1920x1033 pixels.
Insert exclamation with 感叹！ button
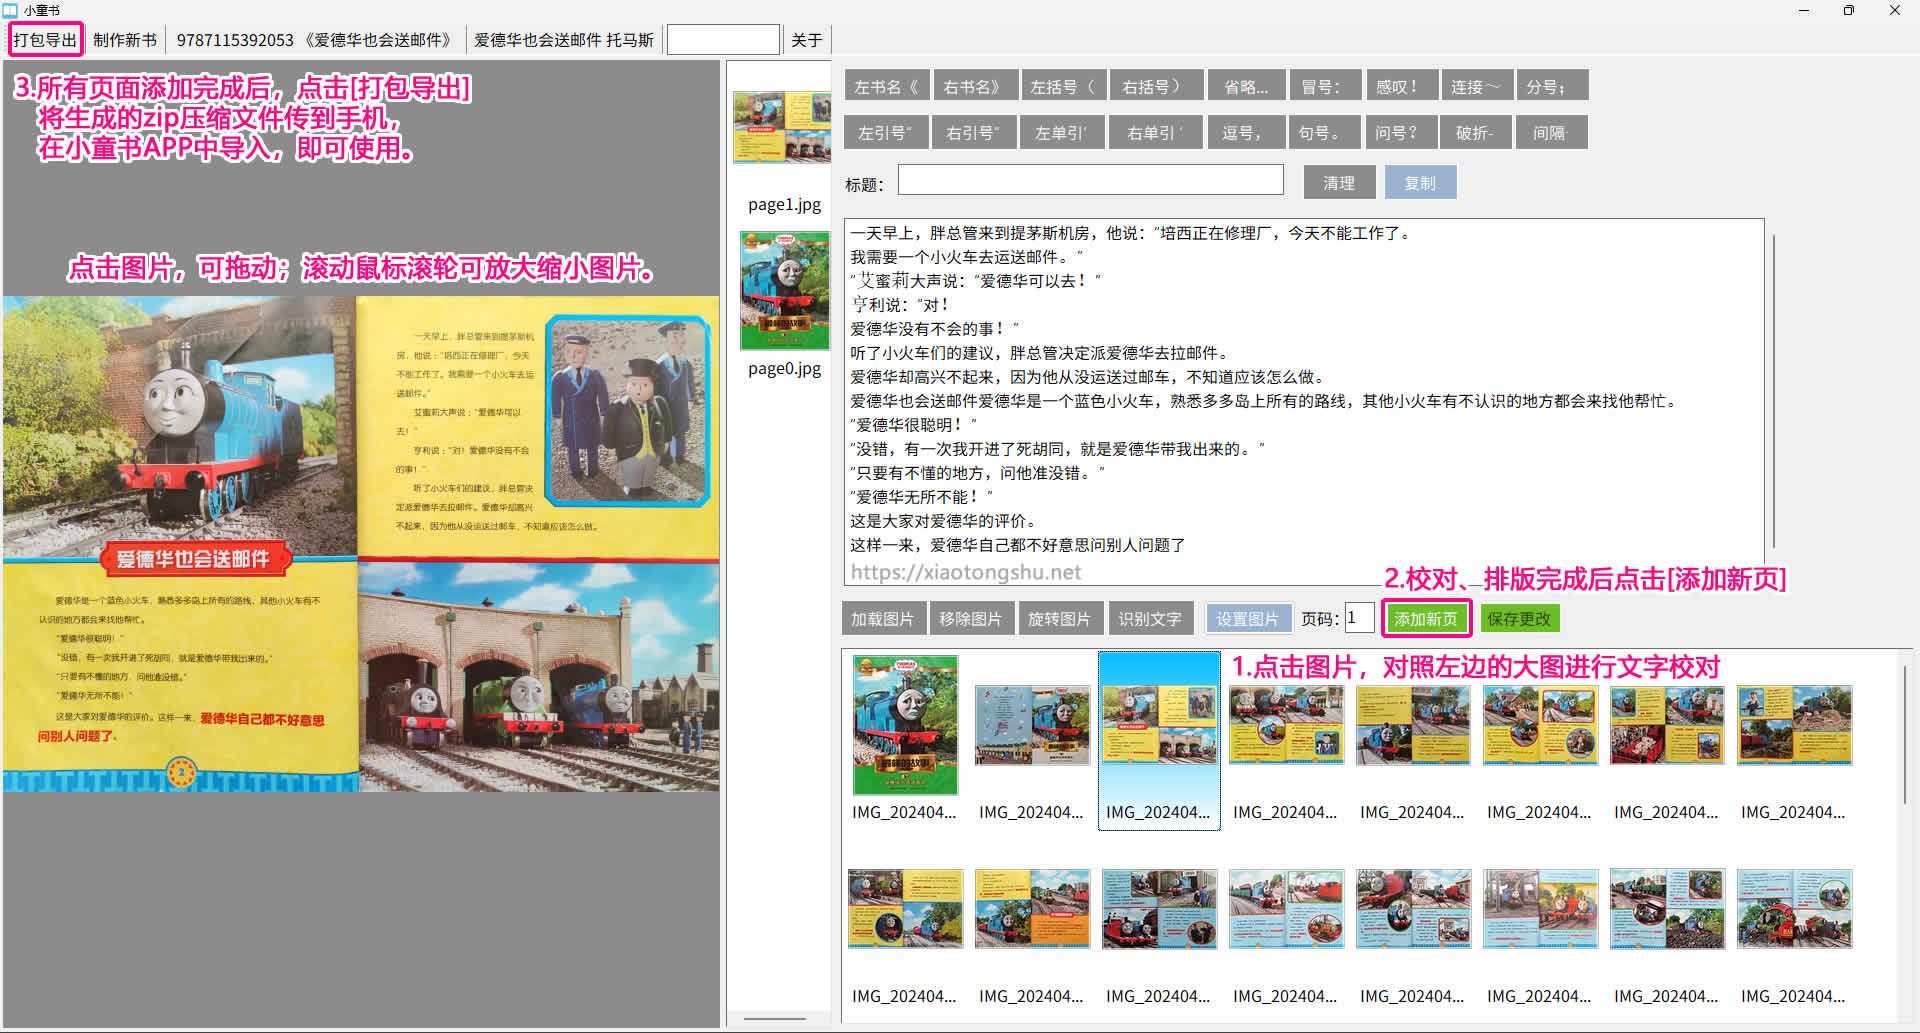[x=1402, y=86]
